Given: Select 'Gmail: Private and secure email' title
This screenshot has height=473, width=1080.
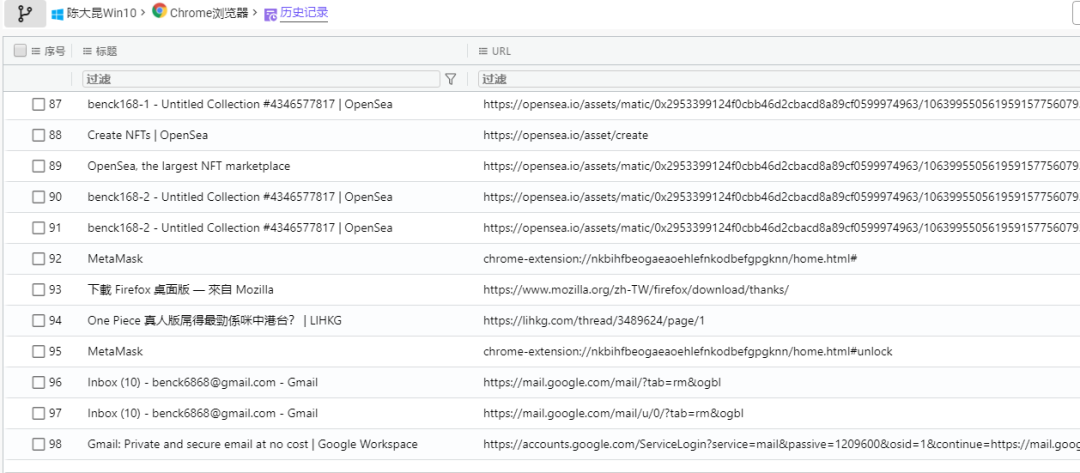Looking at the screenshot, I should coord(252,444).
